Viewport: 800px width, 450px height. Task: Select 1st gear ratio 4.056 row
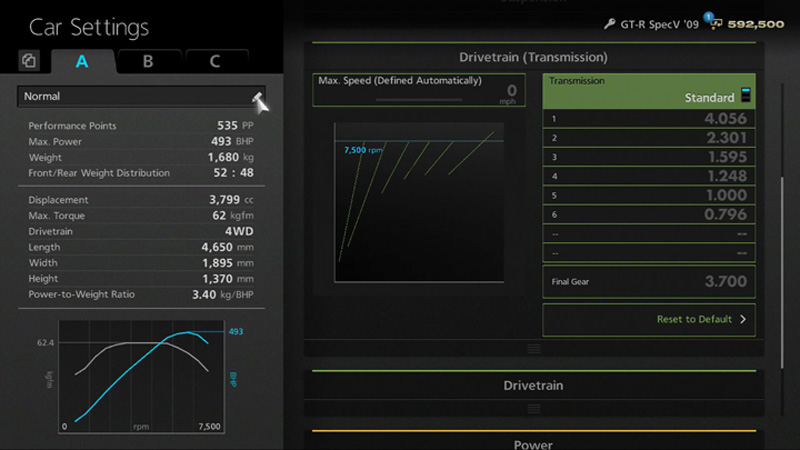coord(648,118)
